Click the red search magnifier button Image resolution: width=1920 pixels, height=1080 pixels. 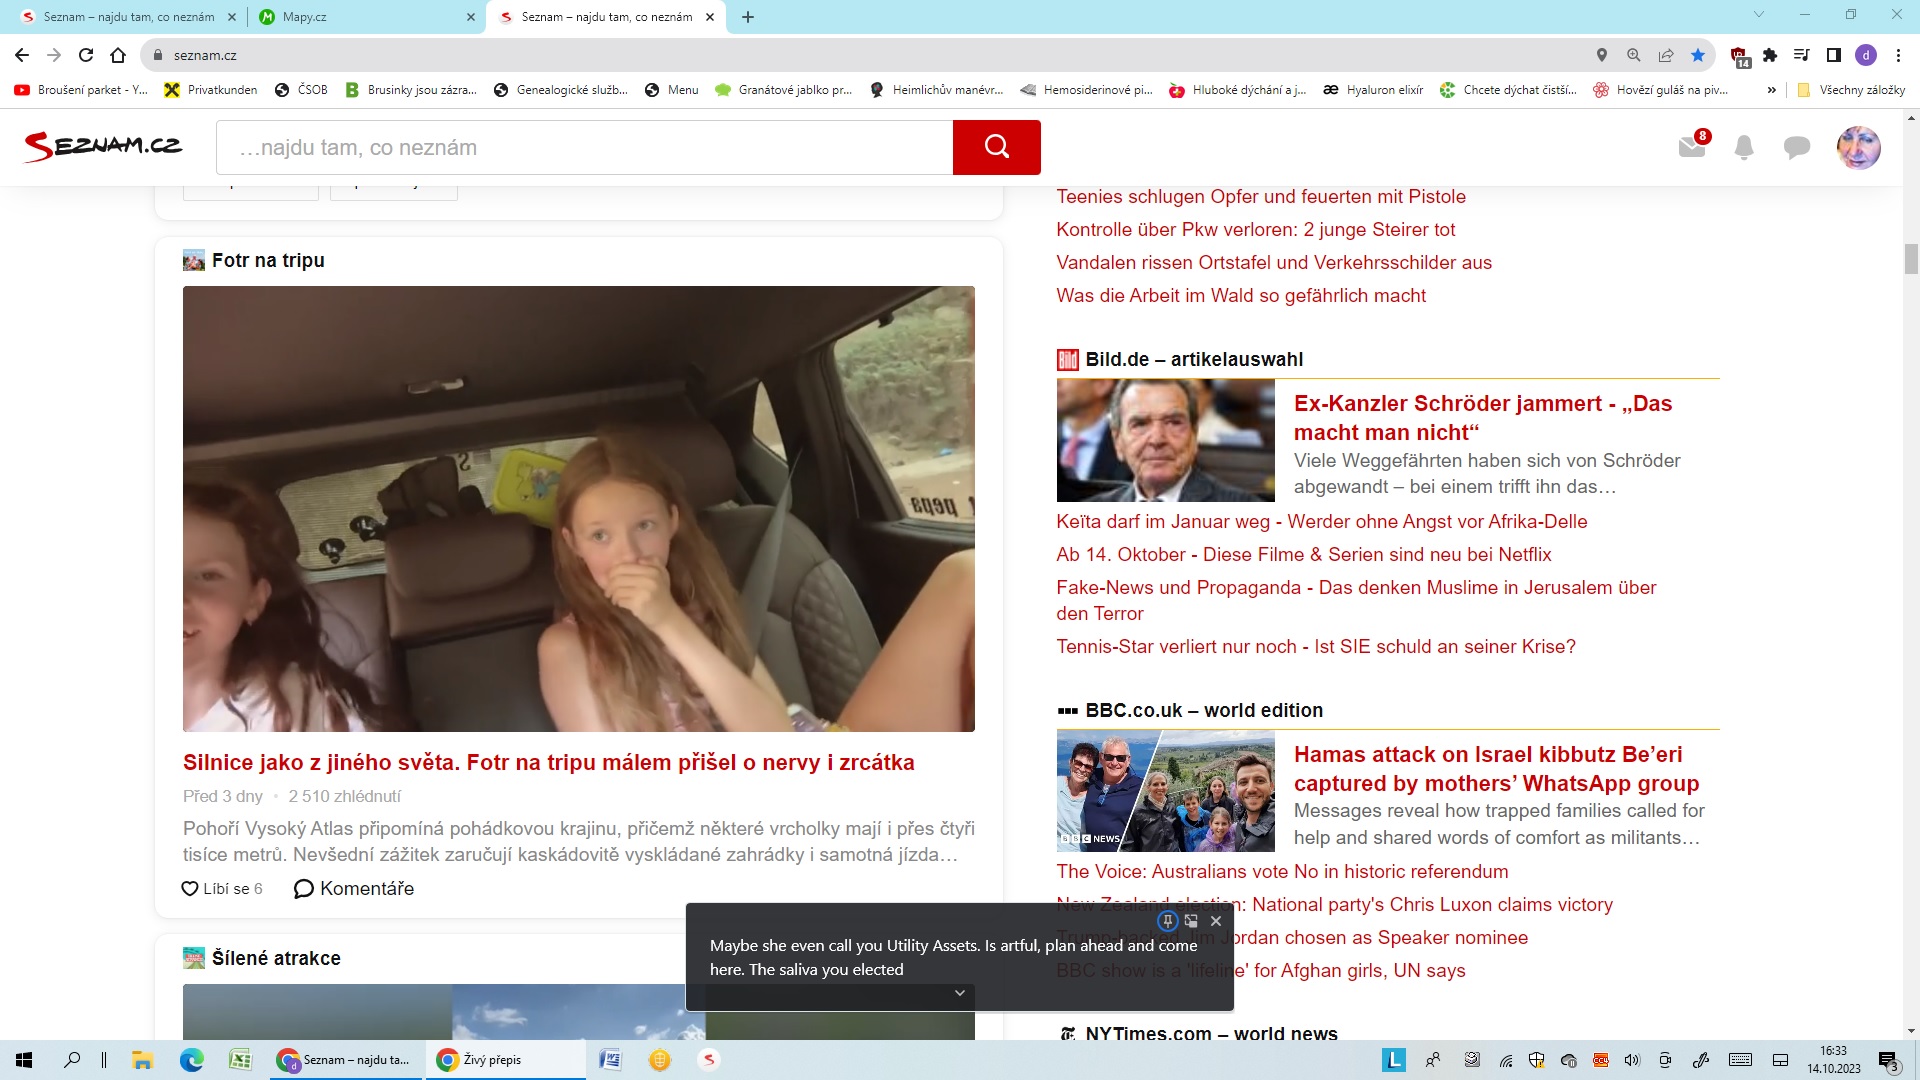tap(996, 147)
